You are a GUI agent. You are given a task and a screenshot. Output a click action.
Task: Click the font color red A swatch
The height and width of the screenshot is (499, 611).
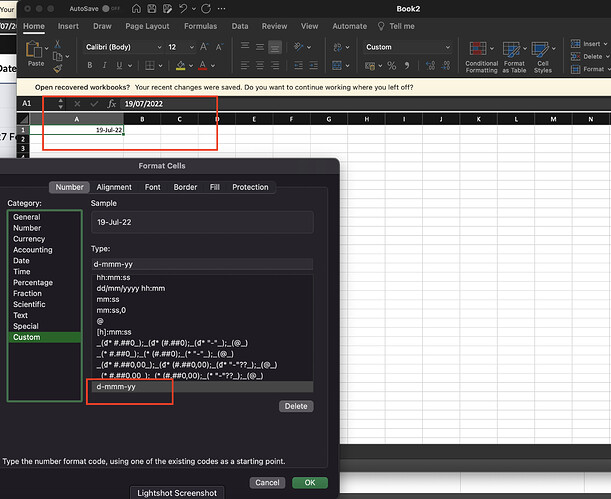pos(203,66)
